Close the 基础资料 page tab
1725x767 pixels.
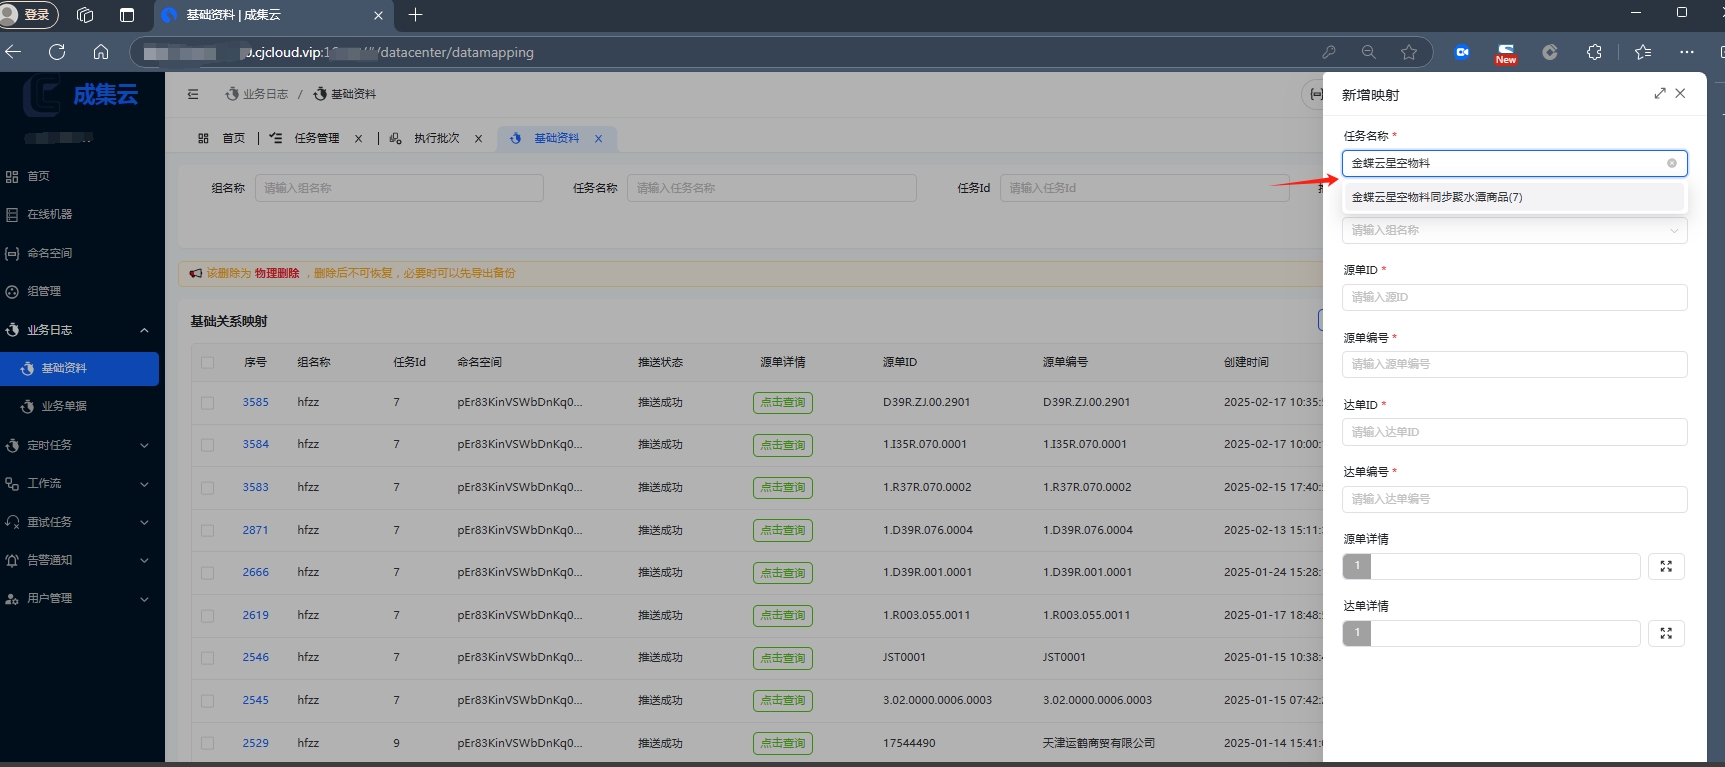(x=598, y=139)
